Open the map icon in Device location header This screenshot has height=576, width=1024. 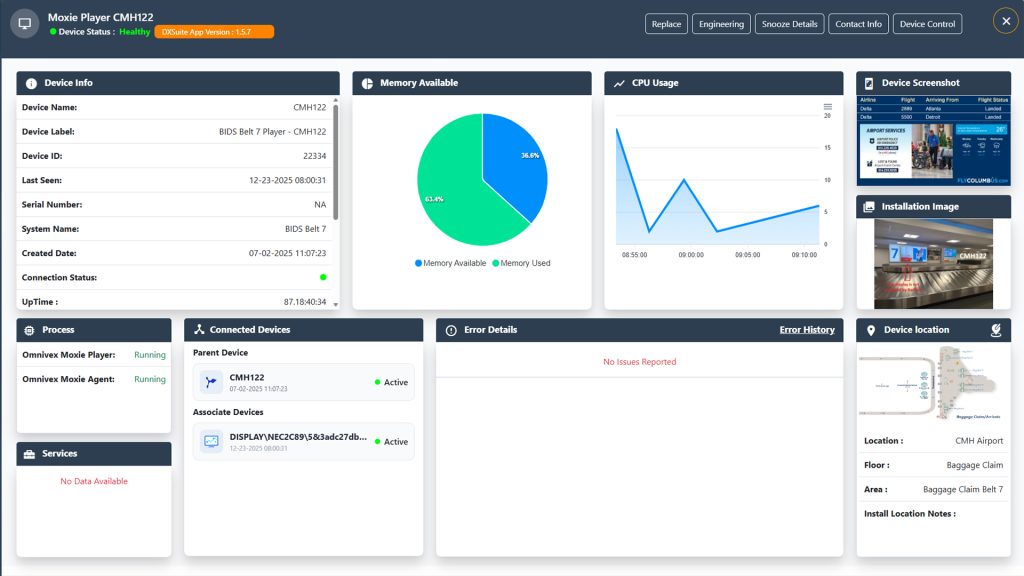tap(995, 329)
